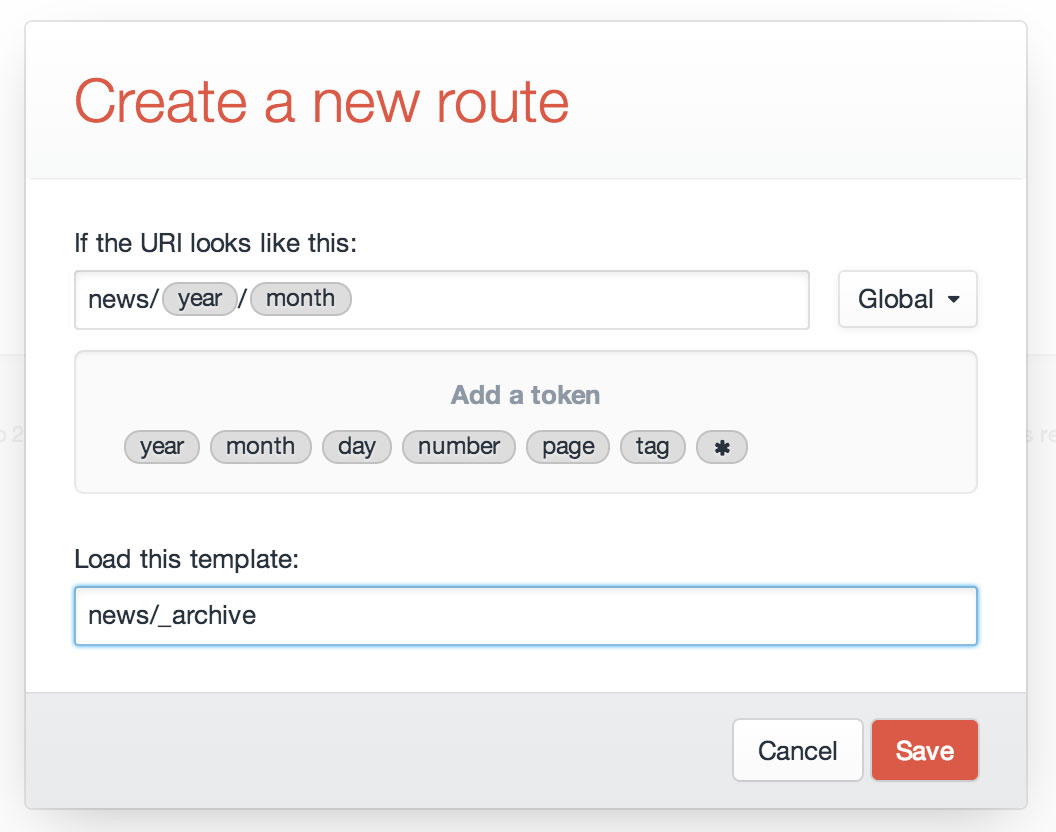Select the "year" token inside the URI field
1056x832 pixels.
[199, 298]
